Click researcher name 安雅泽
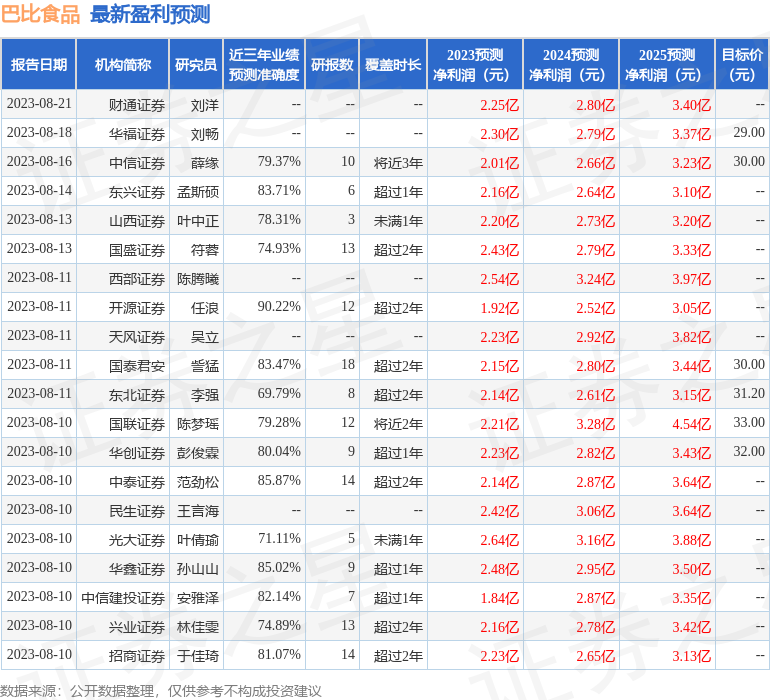Screen dimensions: 770x700 [198, 598]
